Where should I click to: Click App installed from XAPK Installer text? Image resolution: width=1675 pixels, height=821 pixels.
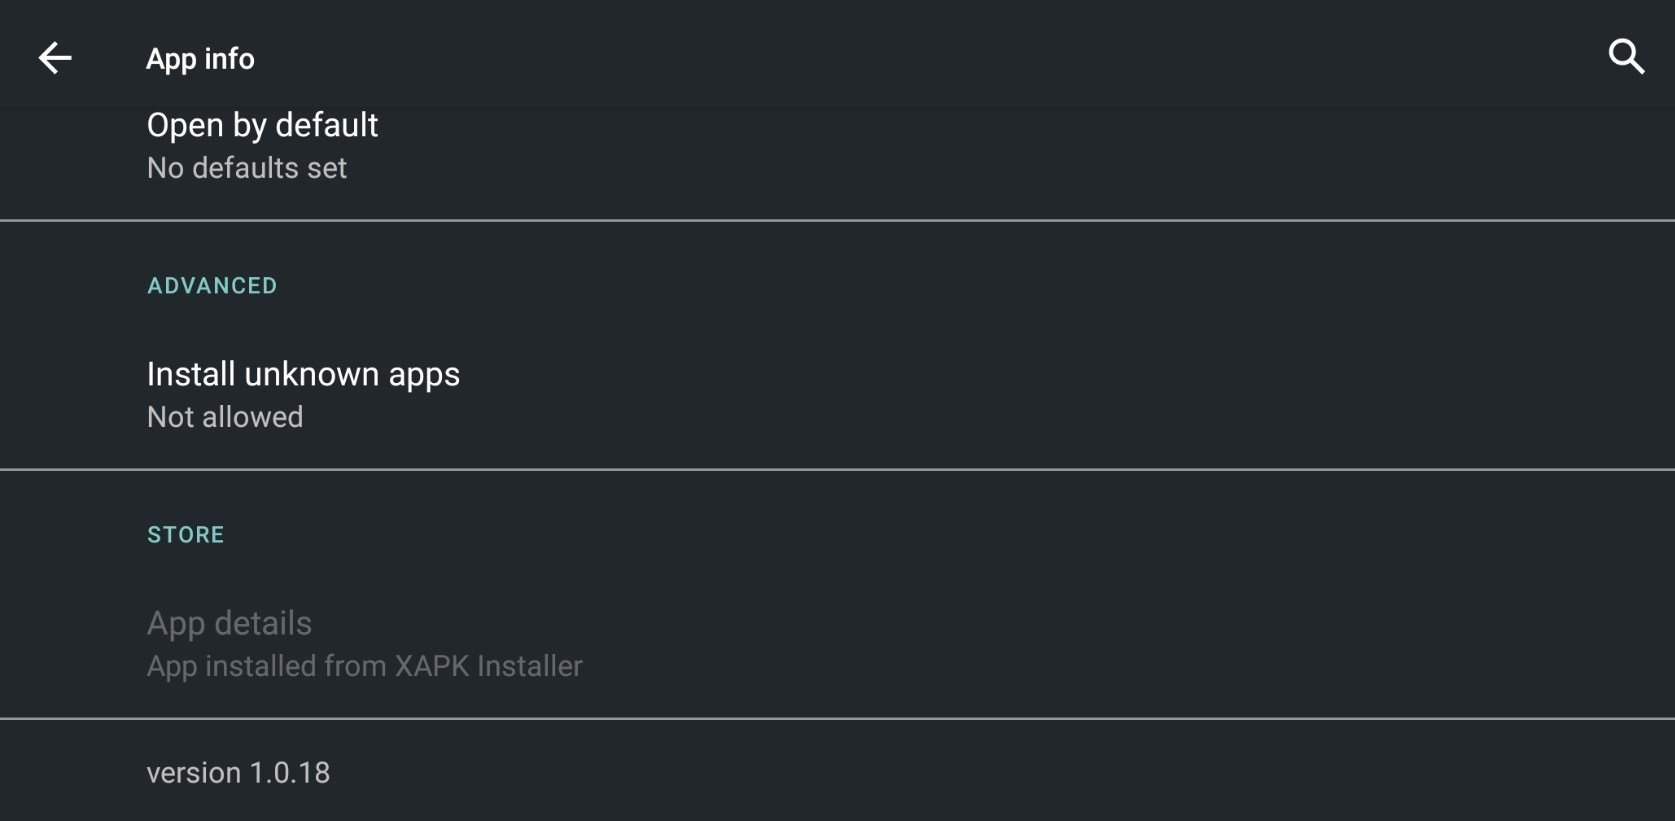click(364, 666)
